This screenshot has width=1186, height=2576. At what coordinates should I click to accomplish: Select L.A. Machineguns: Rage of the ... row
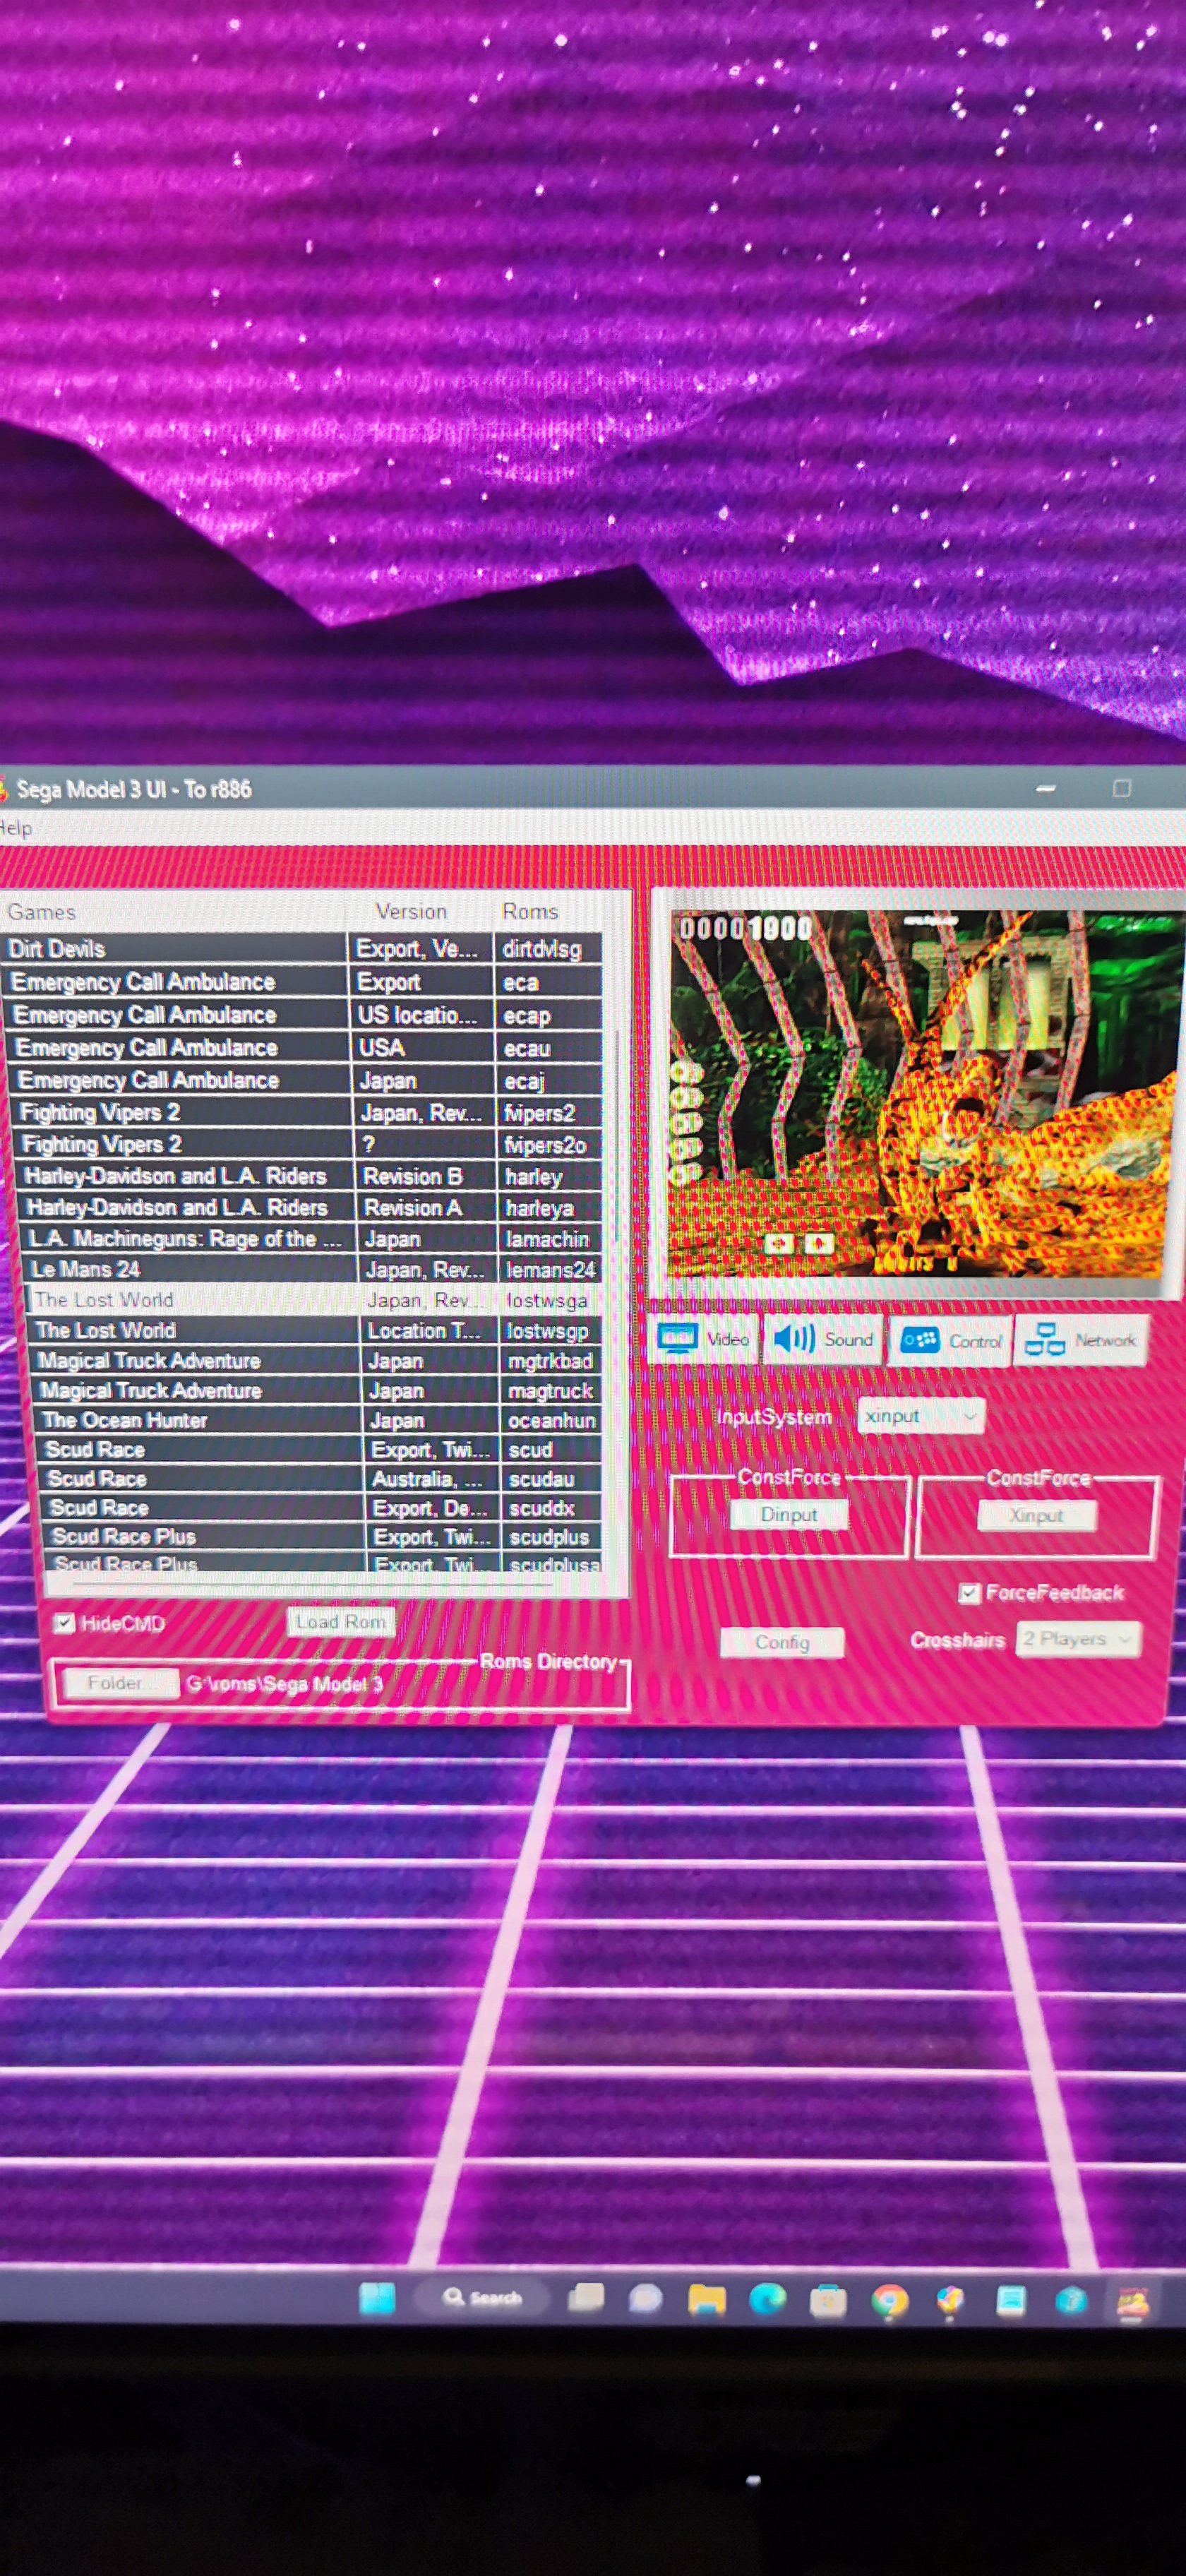point(312,1238)
